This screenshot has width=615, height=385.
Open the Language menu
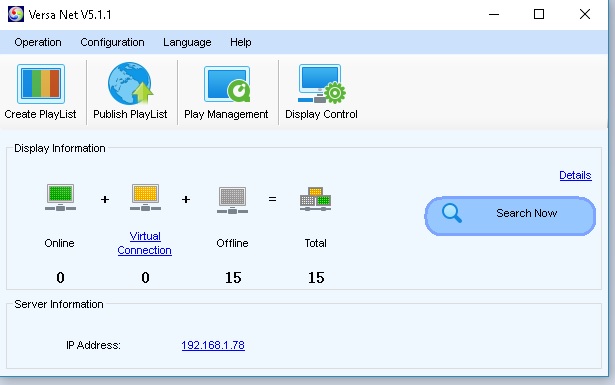(x=187, y=42)
